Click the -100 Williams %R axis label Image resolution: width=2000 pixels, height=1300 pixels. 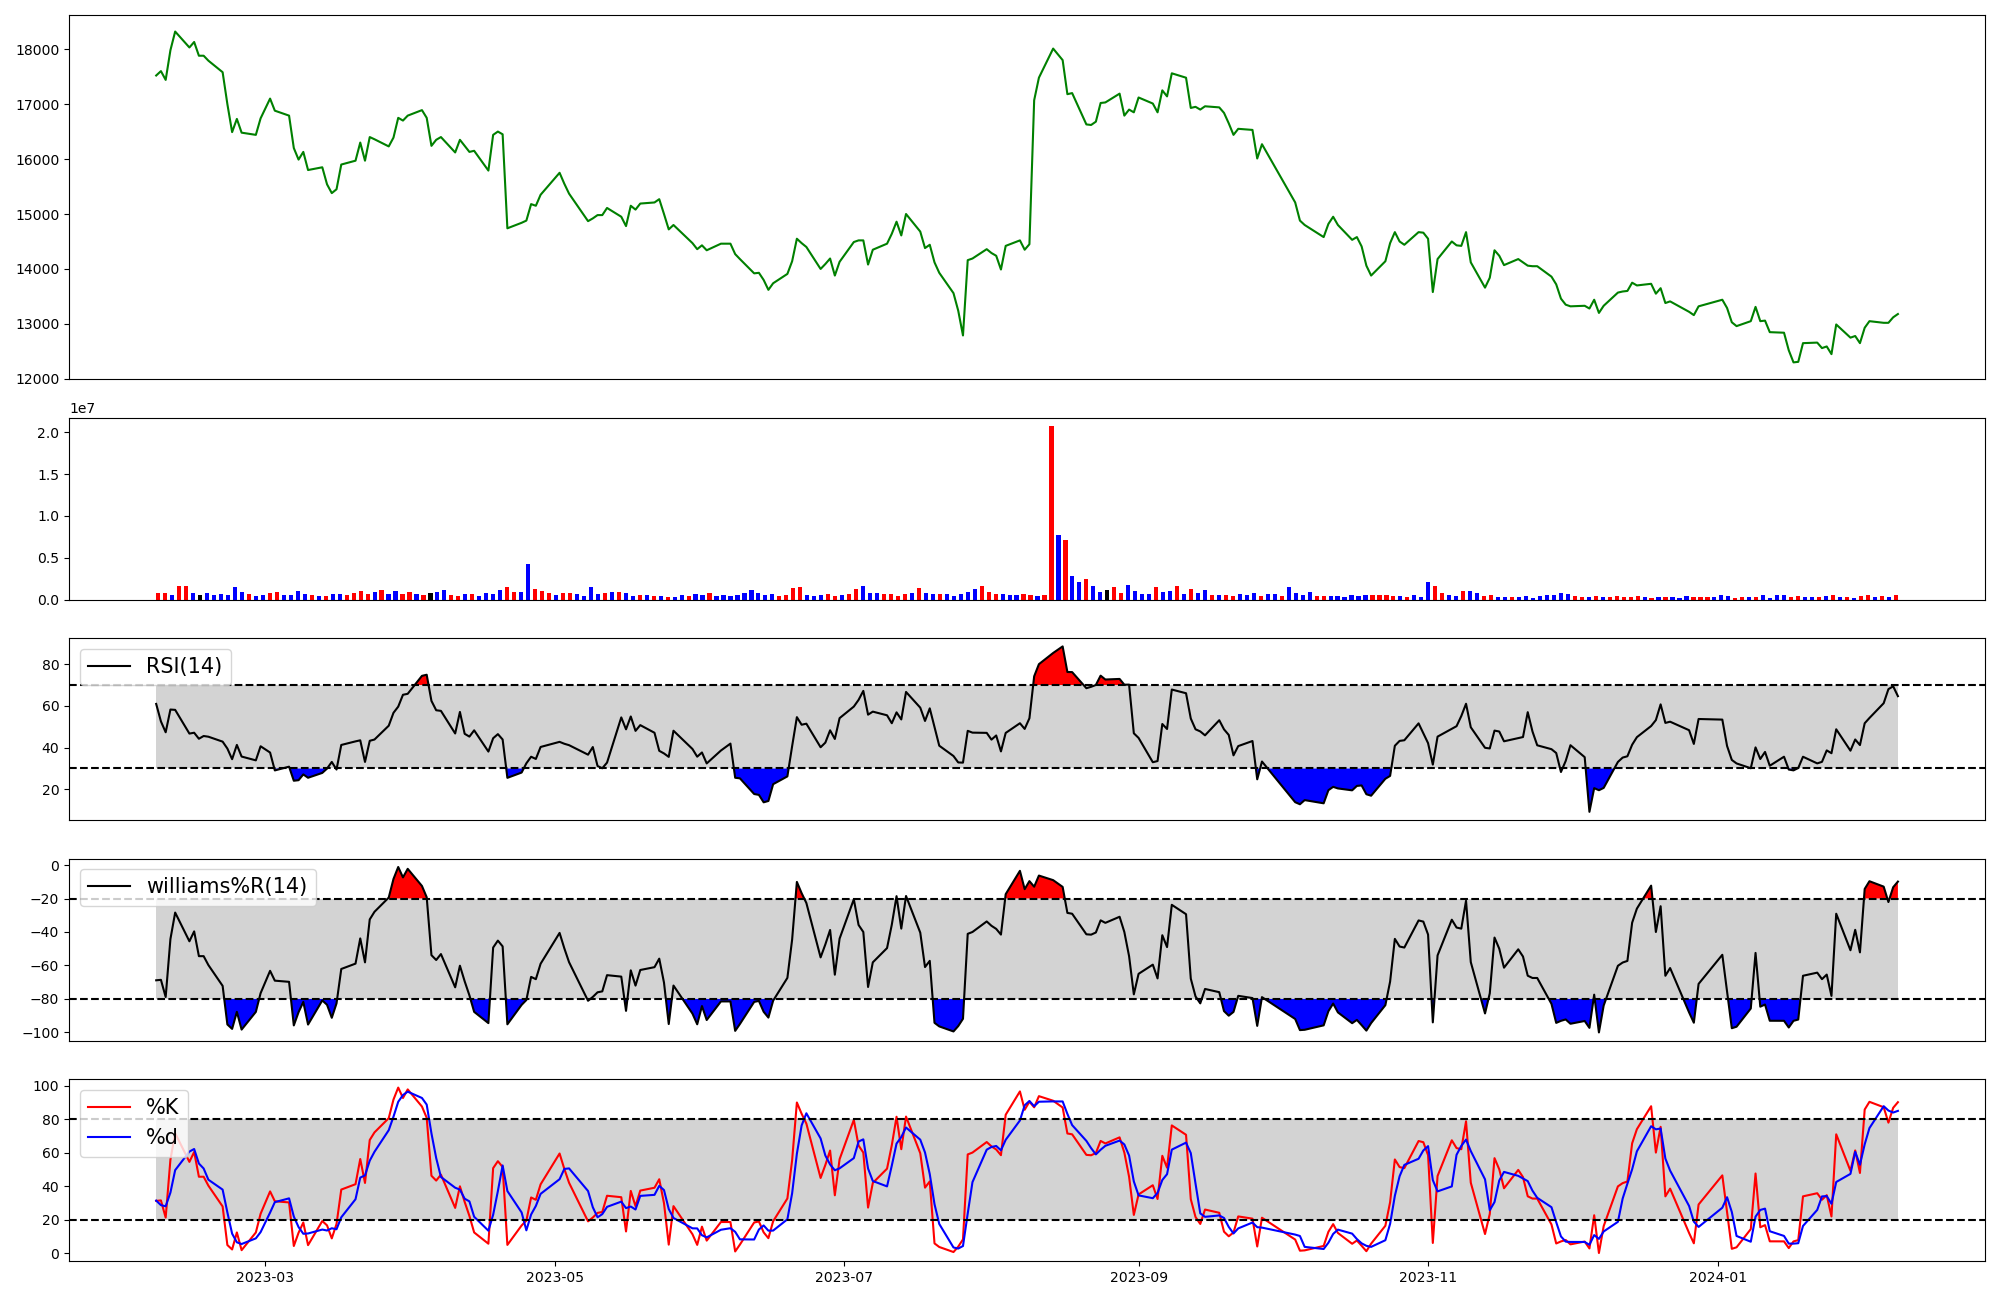click(41, 1033)
